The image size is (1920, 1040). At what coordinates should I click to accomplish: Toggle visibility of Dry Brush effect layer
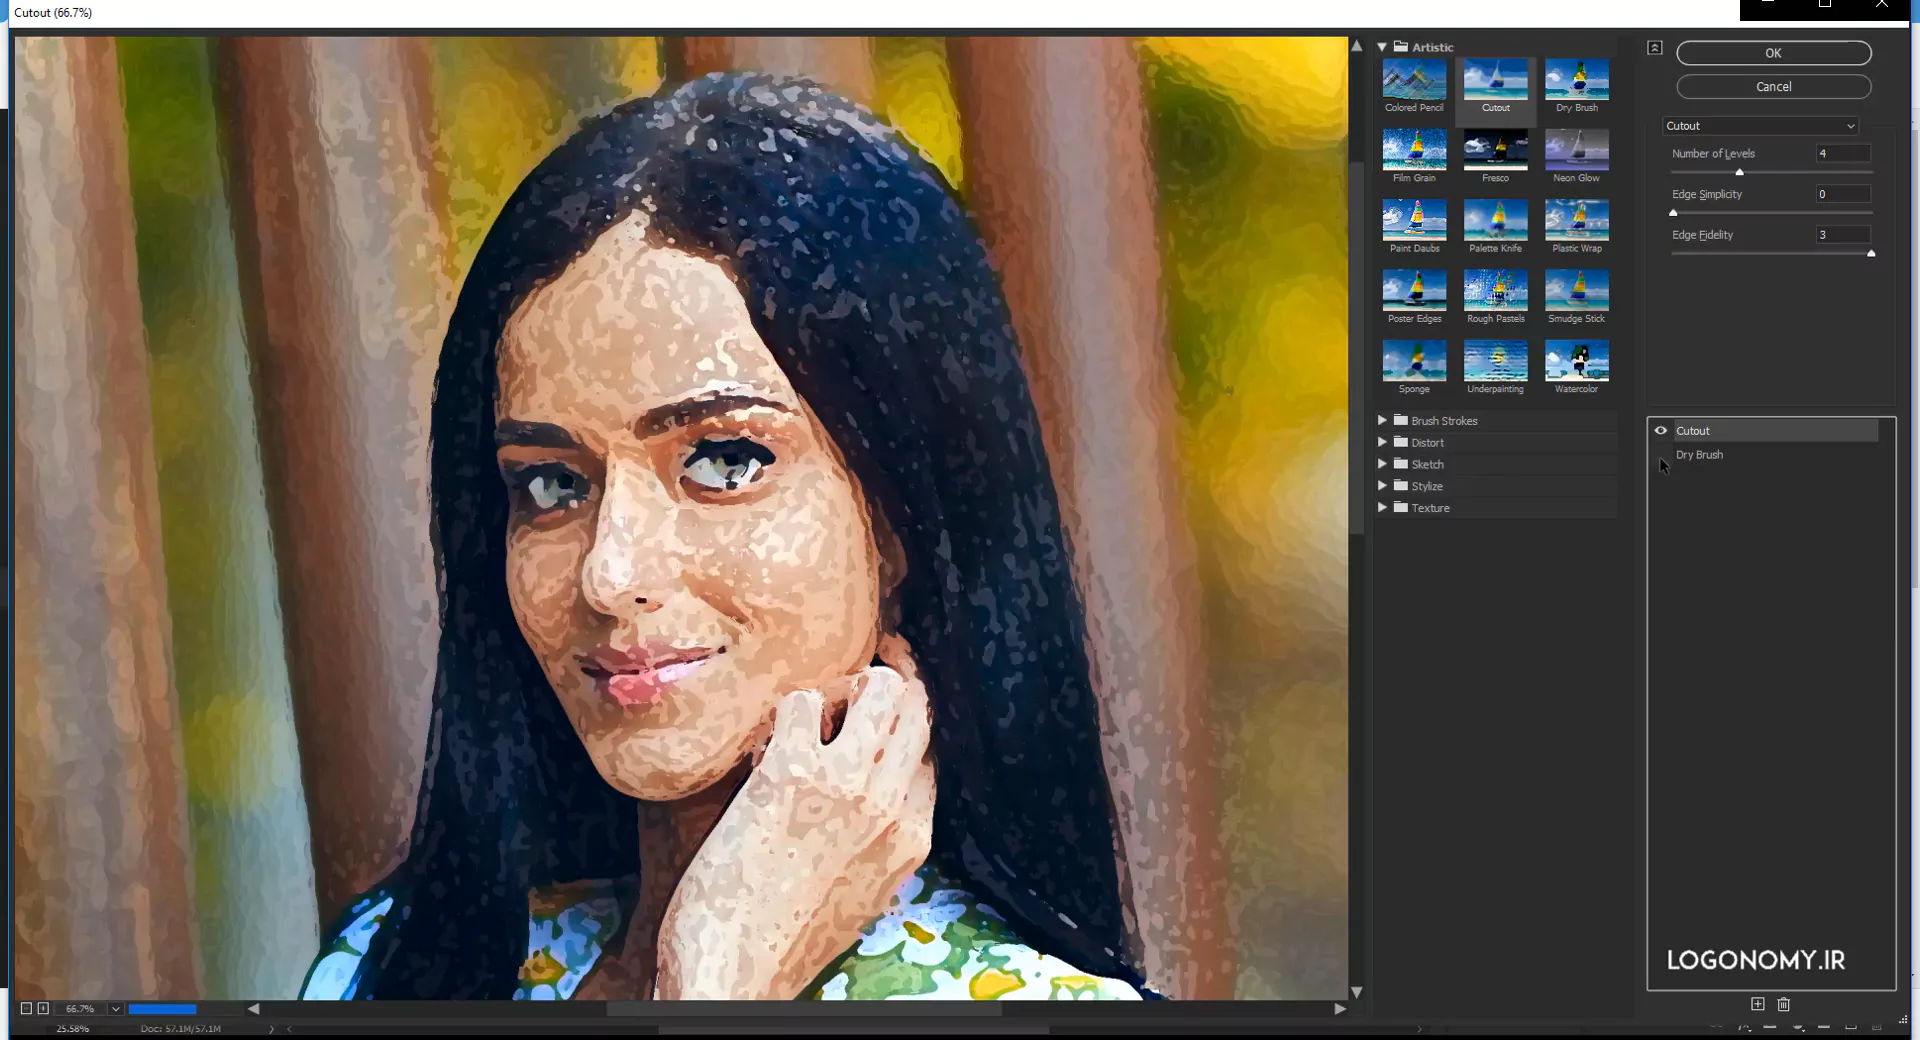(1661, 455)
